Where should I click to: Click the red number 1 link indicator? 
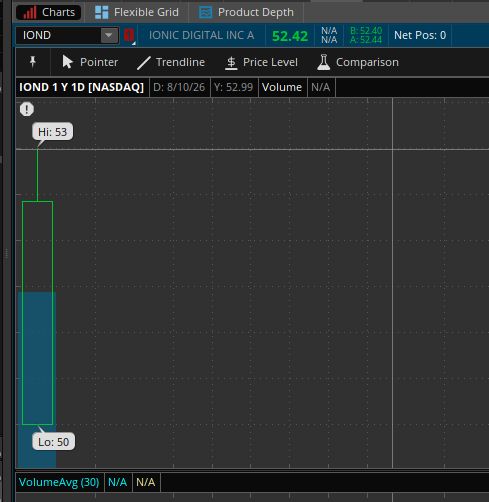129,35
